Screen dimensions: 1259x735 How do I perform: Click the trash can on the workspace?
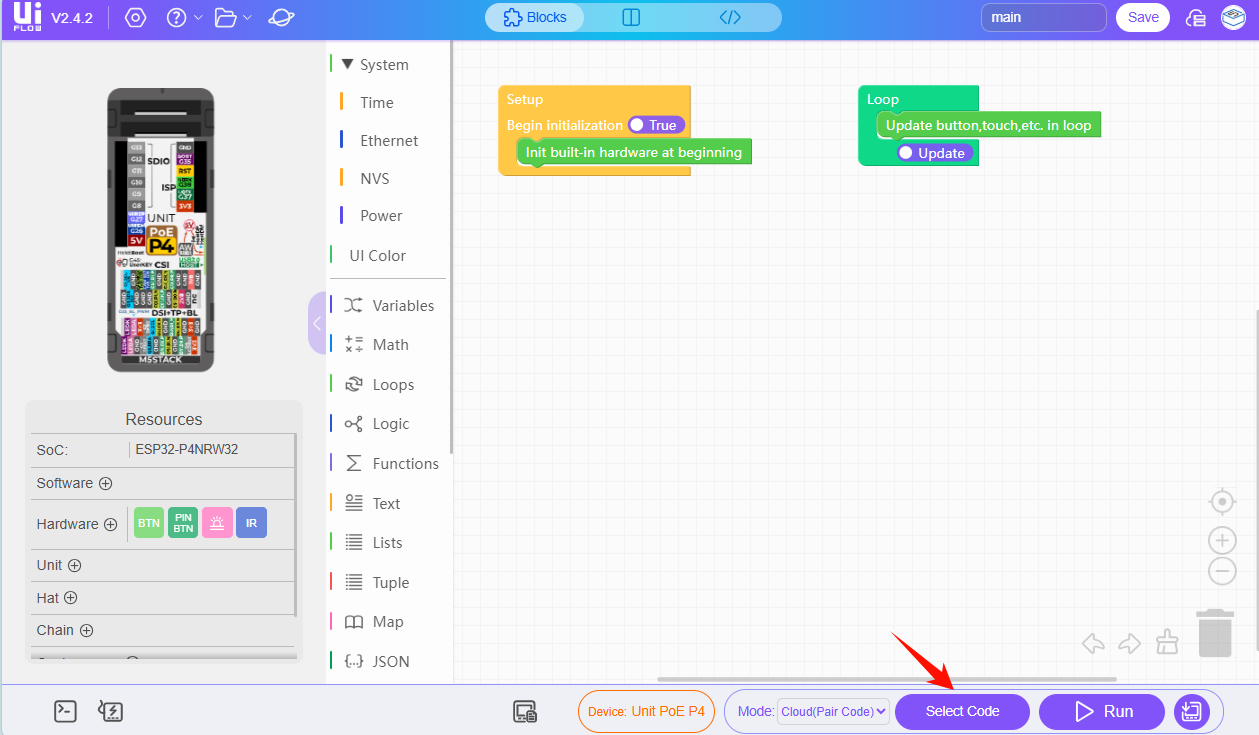pyautogui.click(x=1214, y=634)
